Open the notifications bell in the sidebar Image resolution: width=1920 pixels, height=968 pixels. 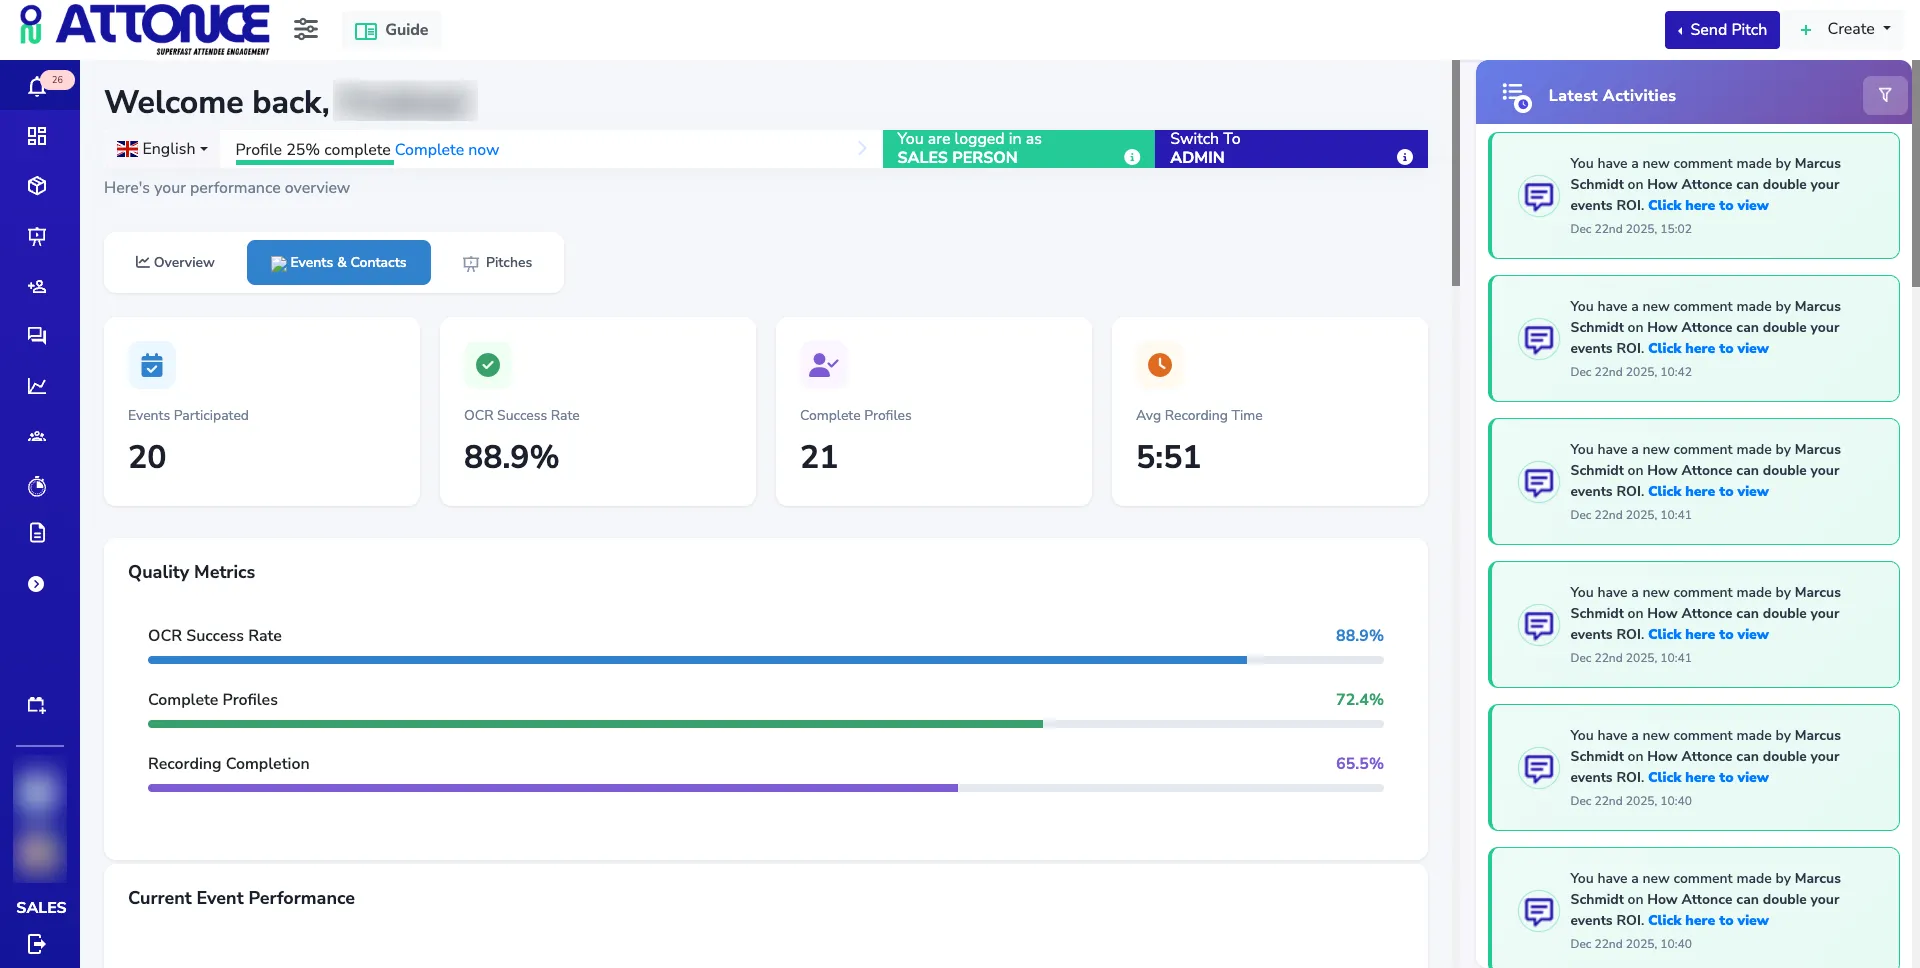[x=37, y=87]
